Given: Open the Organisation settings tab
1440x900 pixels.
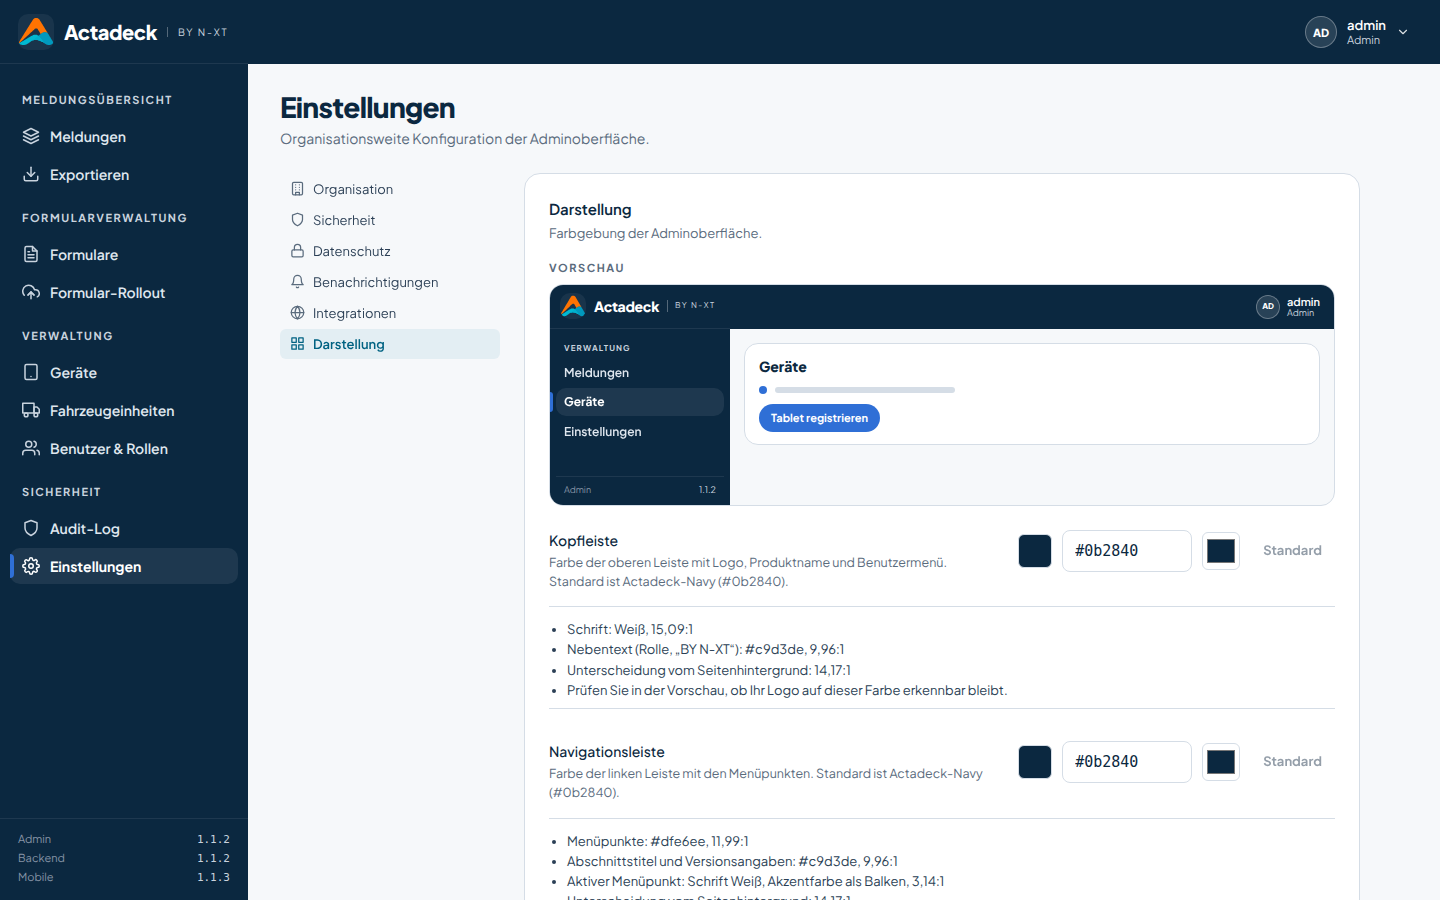Looking at the screenshot, I should (x=390, y=189).
